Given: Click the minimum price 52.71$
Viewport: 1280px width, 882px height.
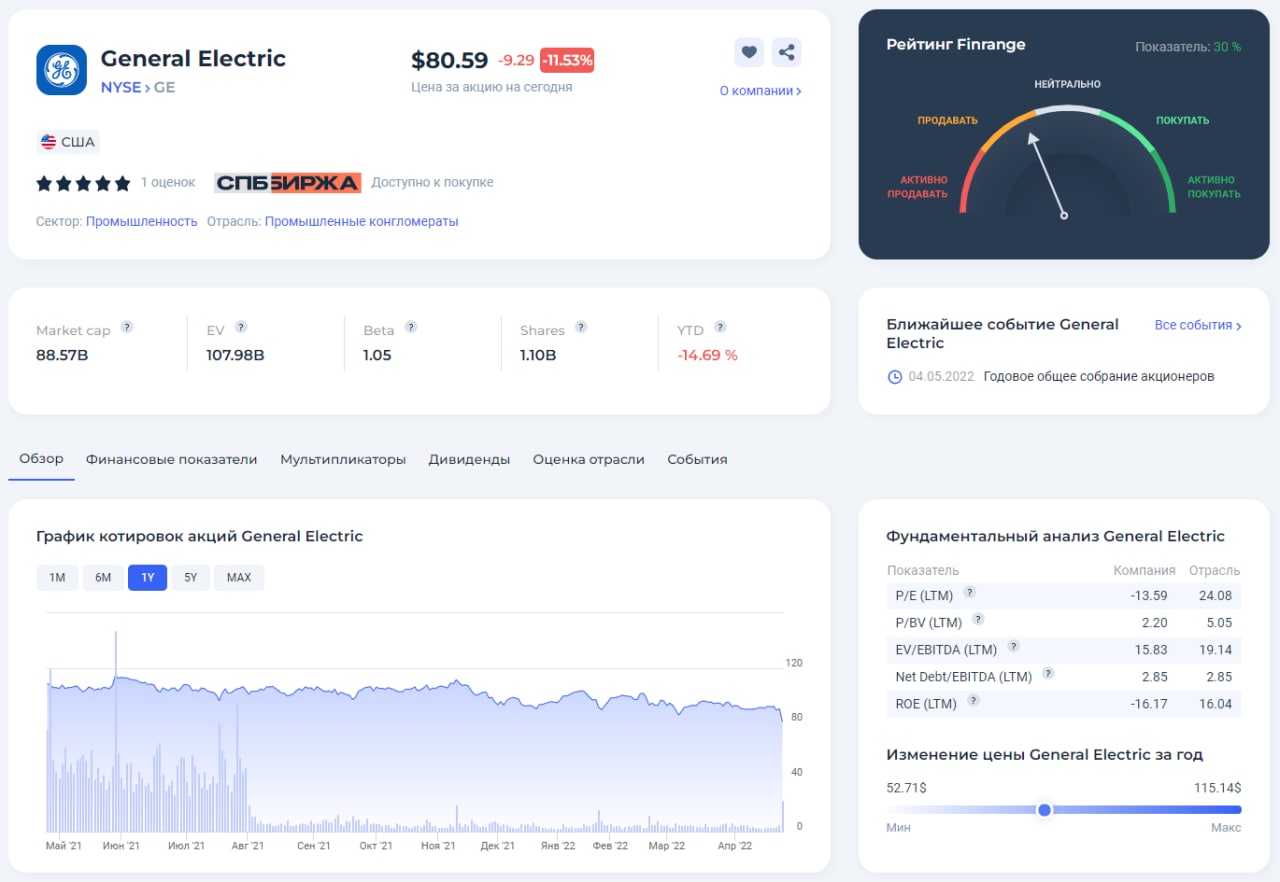Looking at the screenshot, I should 906,788.
